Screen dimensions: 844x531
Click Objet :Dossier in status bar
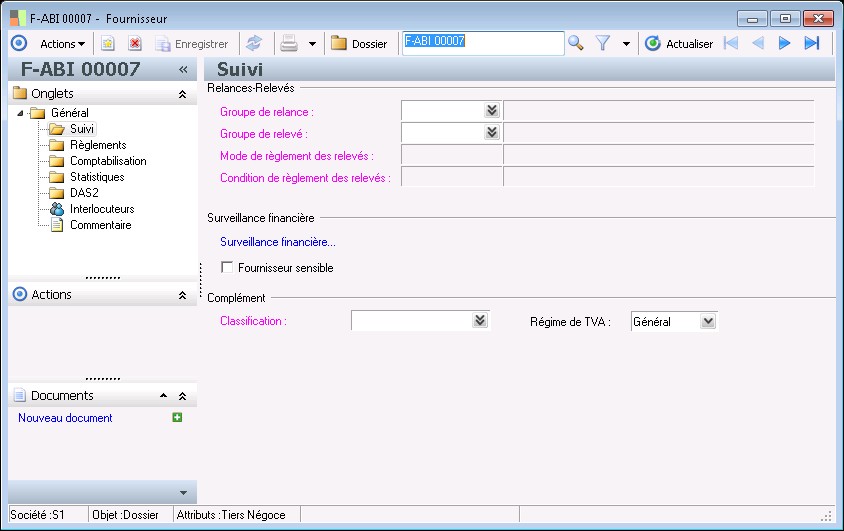125,515
